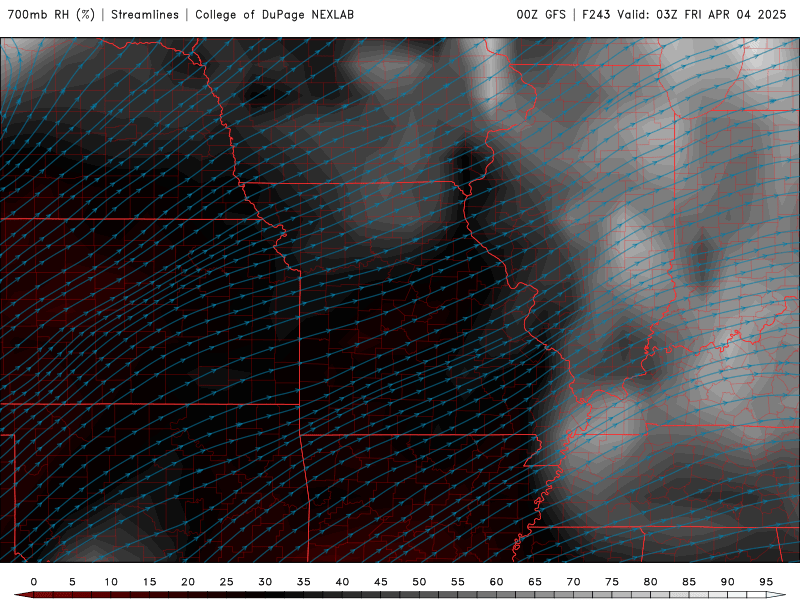Image resolution: width=800 pixels, height=600 pixels.
Task: Click the "85" label on humidity scale
Action: point(689,582)
